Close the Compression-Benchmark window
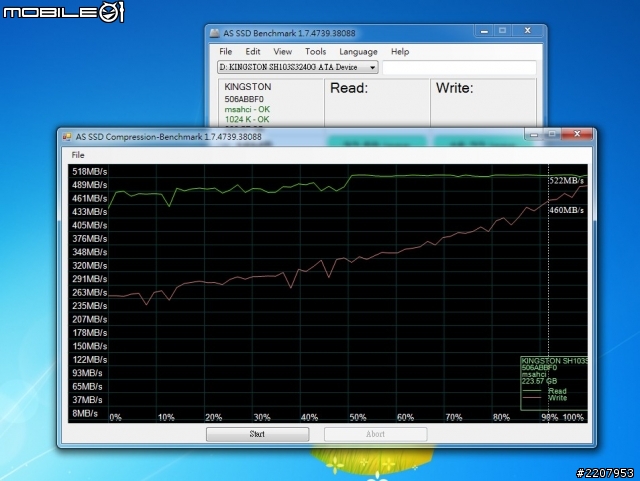The width and height of the screenshot is (640, 481). [x=577, y=134]
